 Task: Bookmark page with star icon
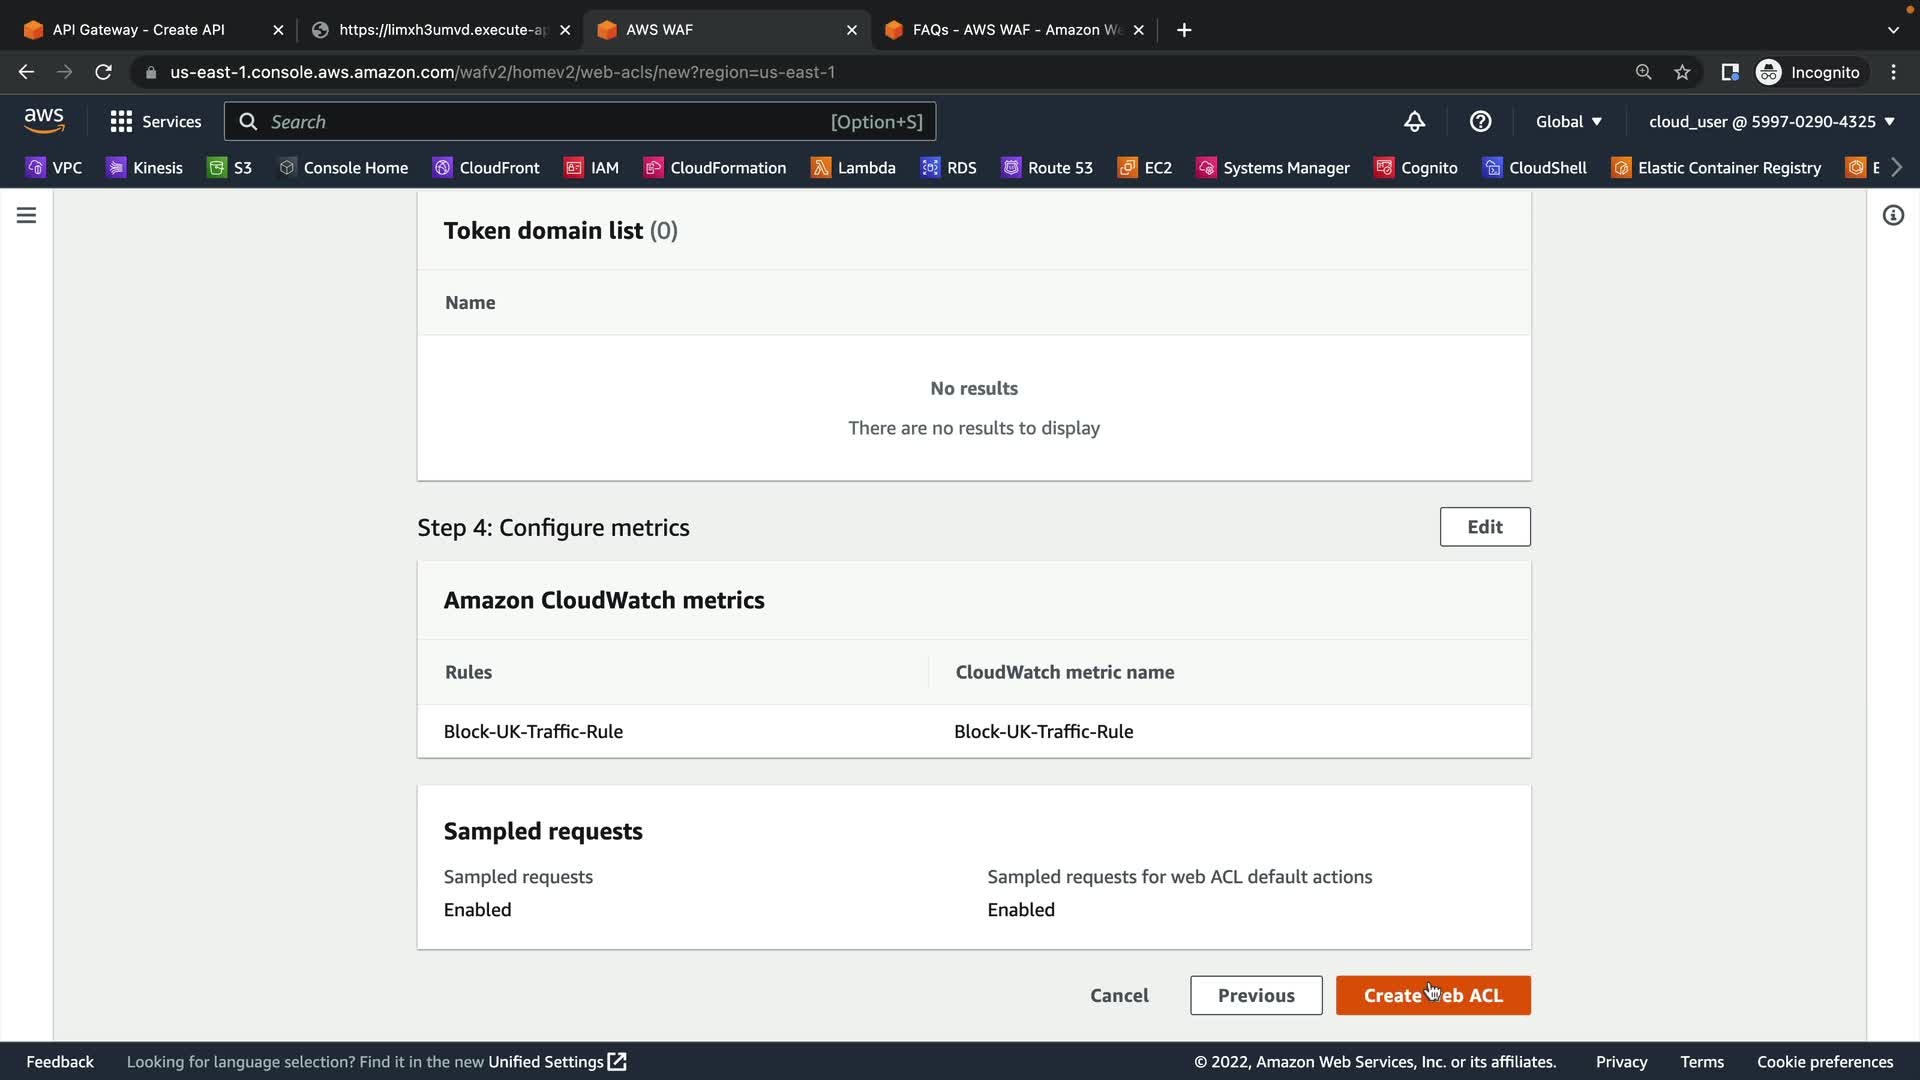(x=1682, y=72)
